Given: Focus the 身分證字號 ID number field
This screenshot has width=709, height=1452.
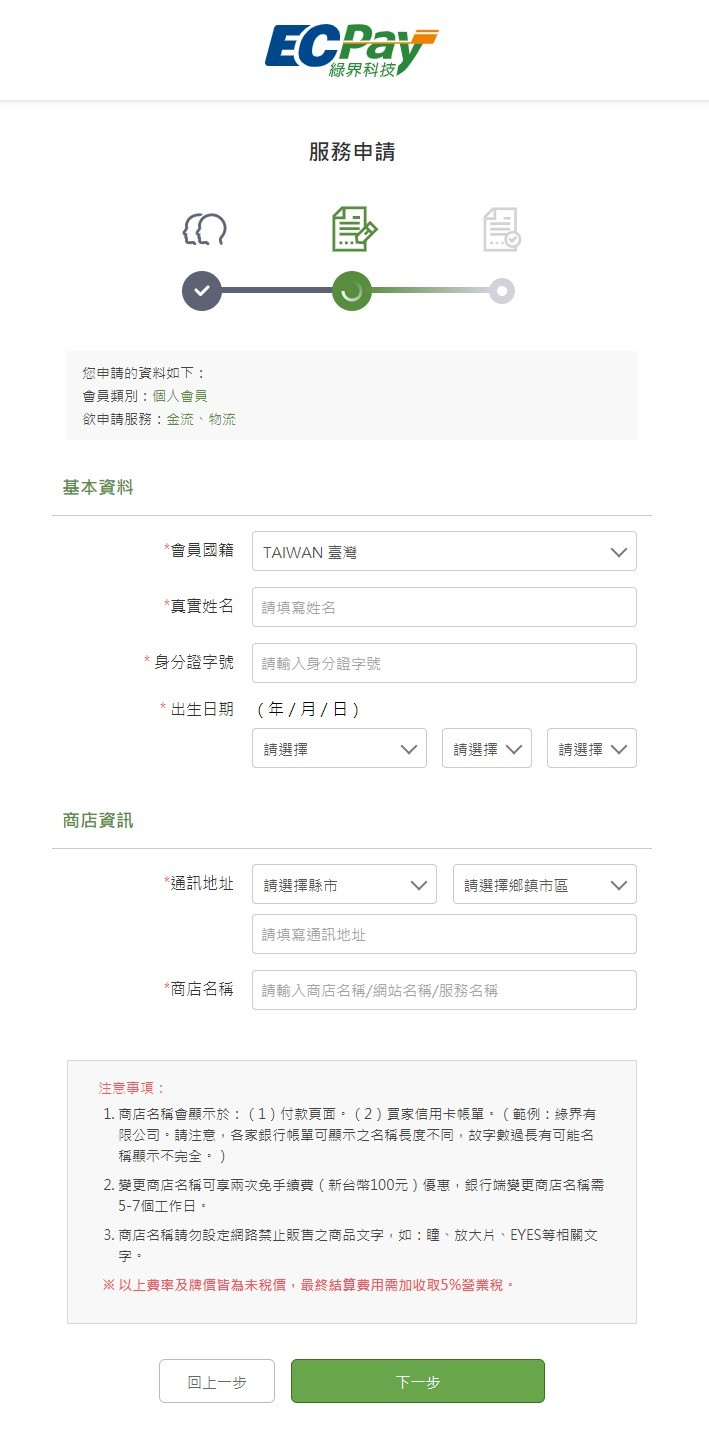Looking at the screenshot, I should coord(444,663).
